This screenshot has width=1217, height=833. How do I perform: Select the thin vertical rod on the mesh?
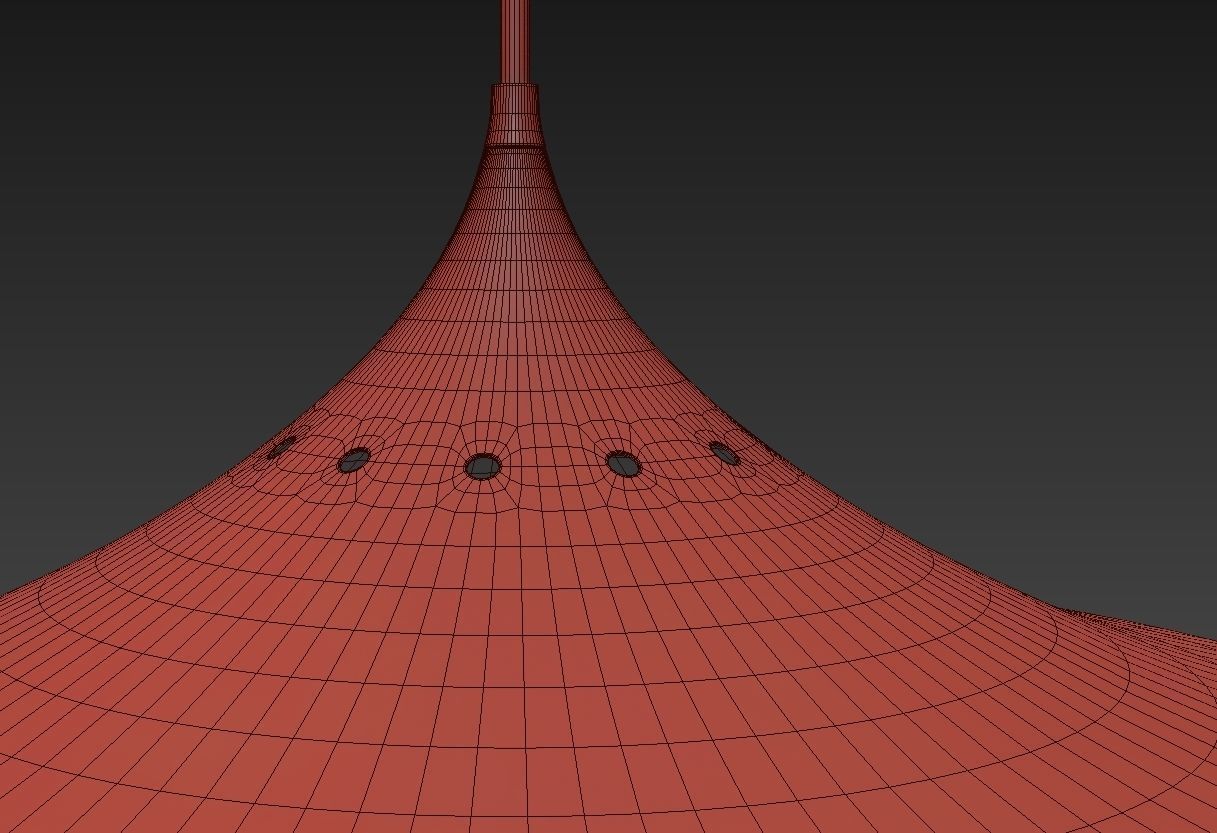[515, 42]
